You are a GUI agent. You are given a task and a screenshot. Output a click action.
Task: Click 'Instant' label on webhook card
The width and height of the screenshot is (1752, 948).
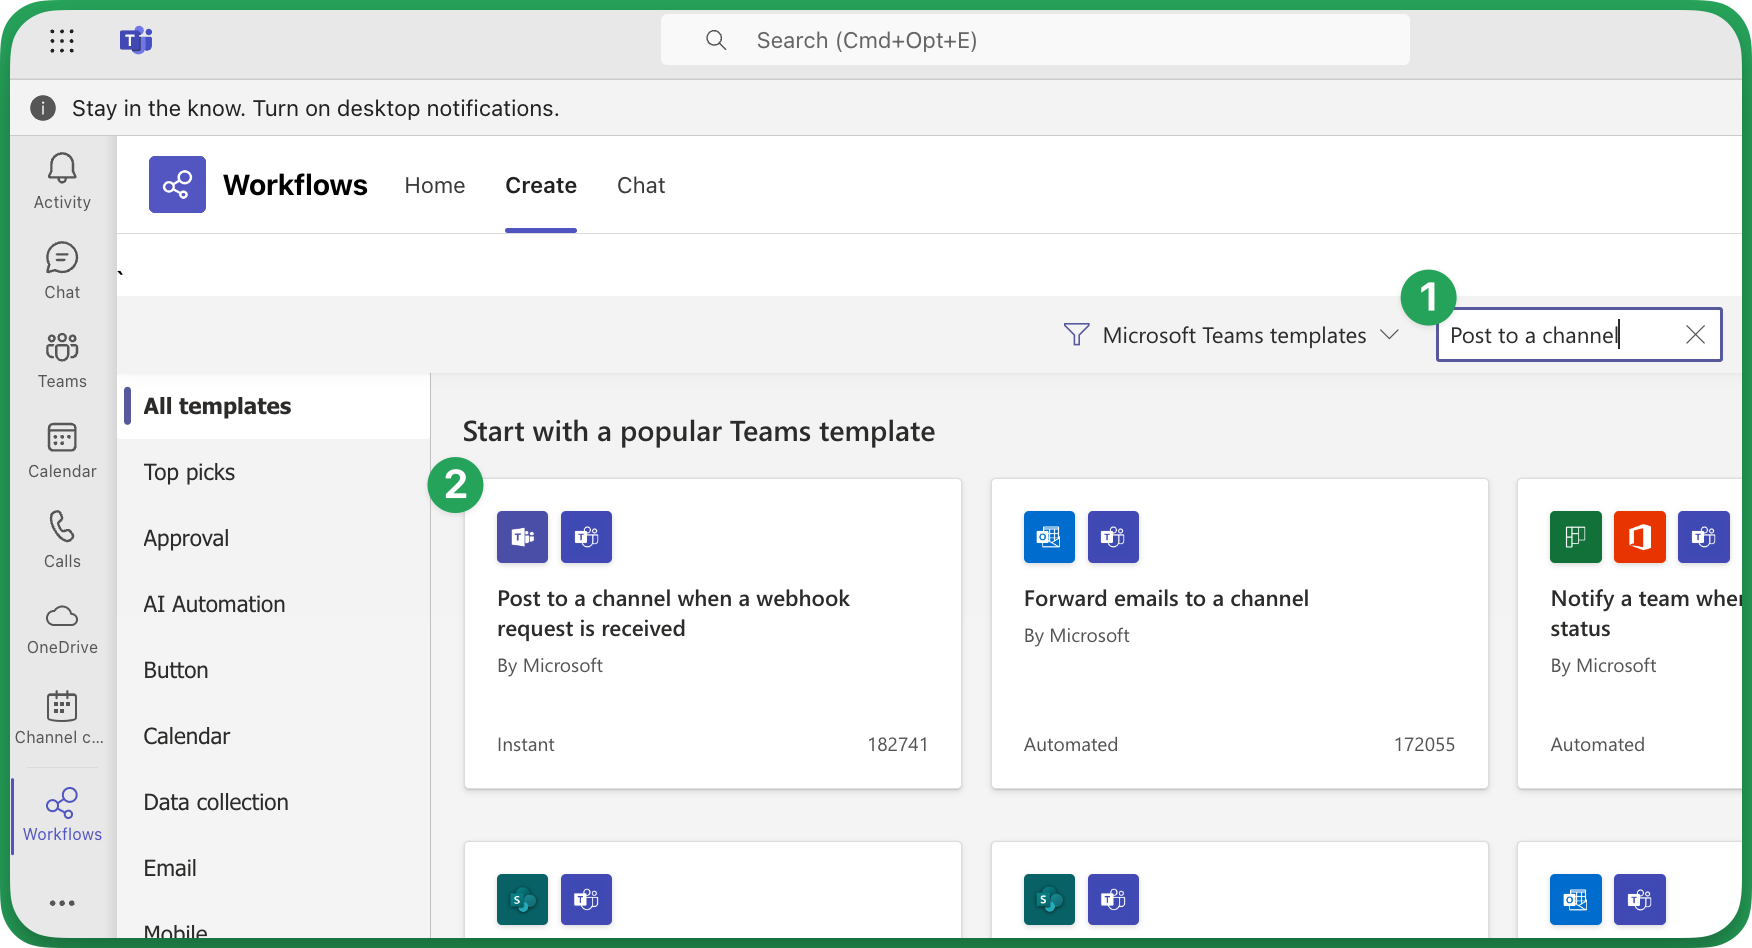(x=526, y=744)
